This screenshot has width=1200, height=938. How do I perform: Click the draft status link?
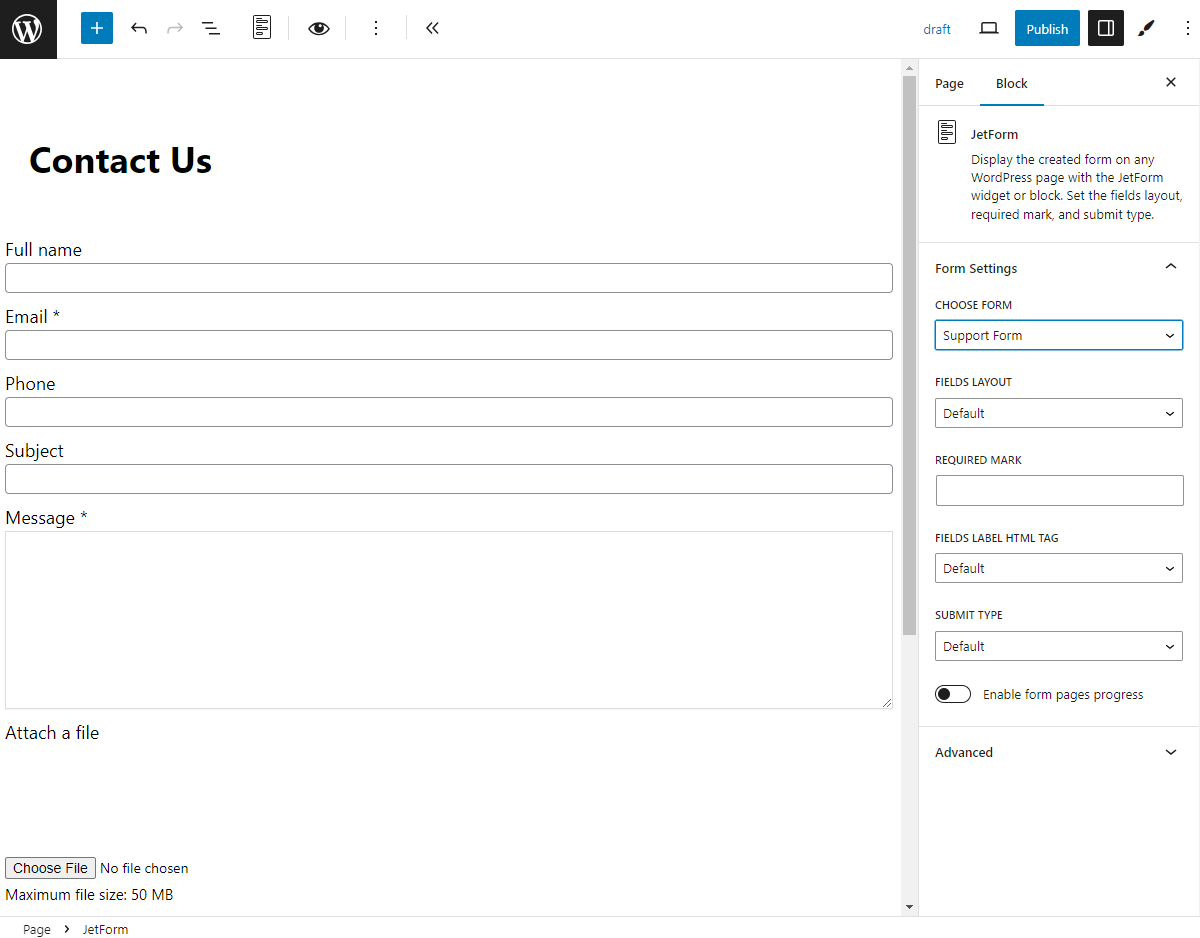(937, 29)
